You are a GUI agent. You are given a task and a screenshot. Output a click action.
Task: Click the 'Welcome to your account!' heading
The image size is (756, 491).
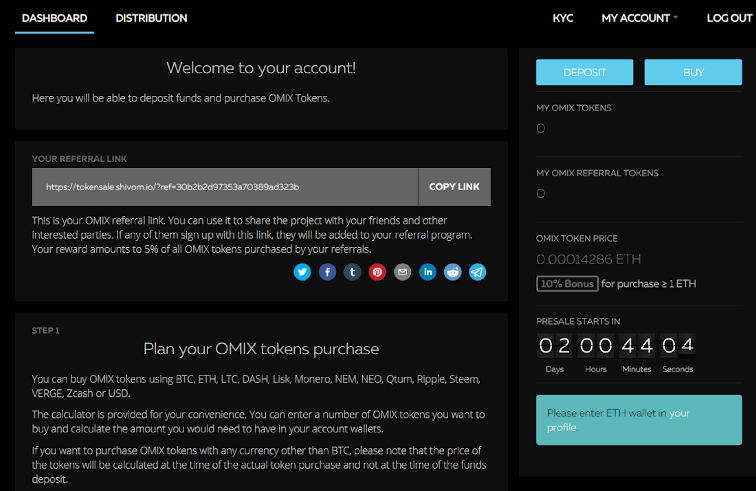pyautogui.click(x=261, y=68)
